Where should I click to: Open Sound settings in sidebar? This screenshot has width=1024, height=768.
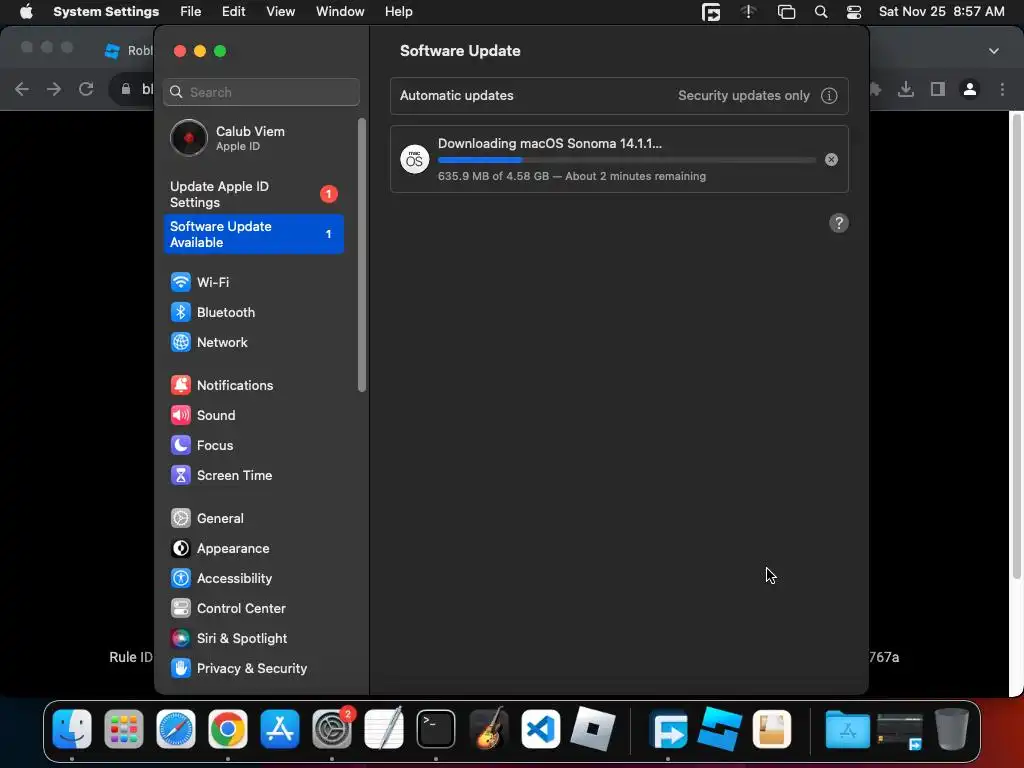point(253,415)
